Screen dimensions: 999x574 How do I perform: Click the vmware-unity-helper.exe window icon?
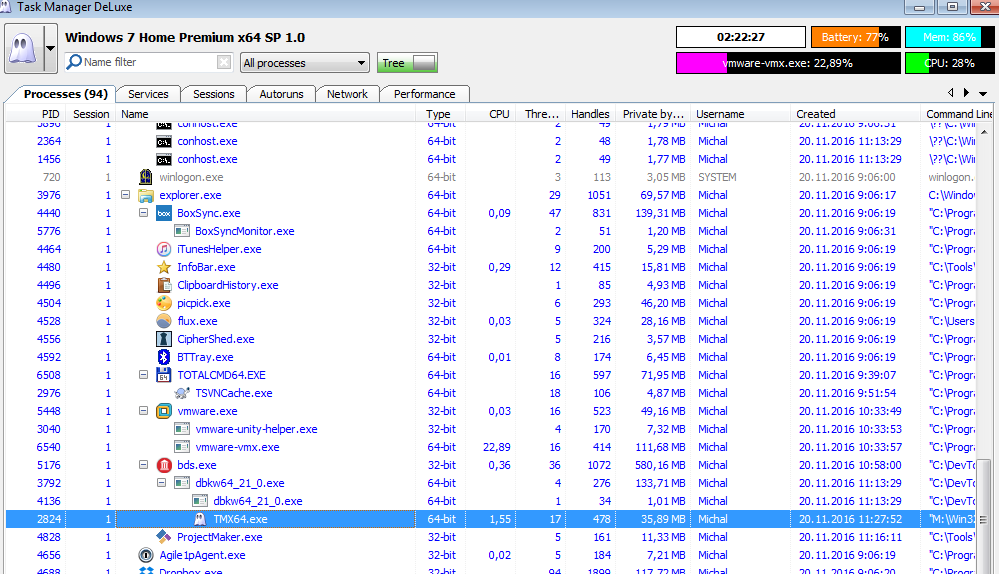pyautogui.click(x=182, y=429)
